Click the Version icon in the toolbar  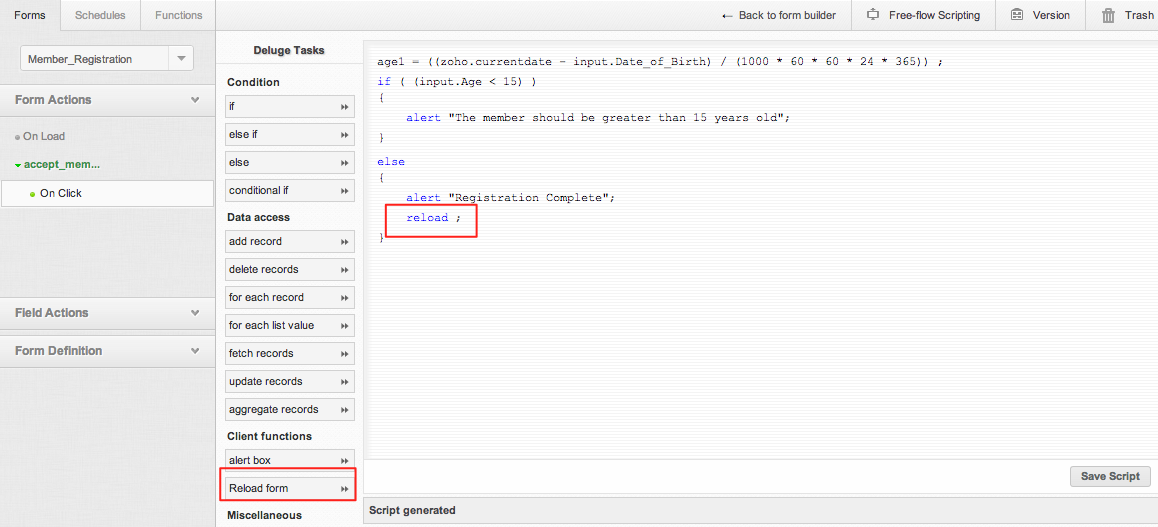coord(1017,15)
